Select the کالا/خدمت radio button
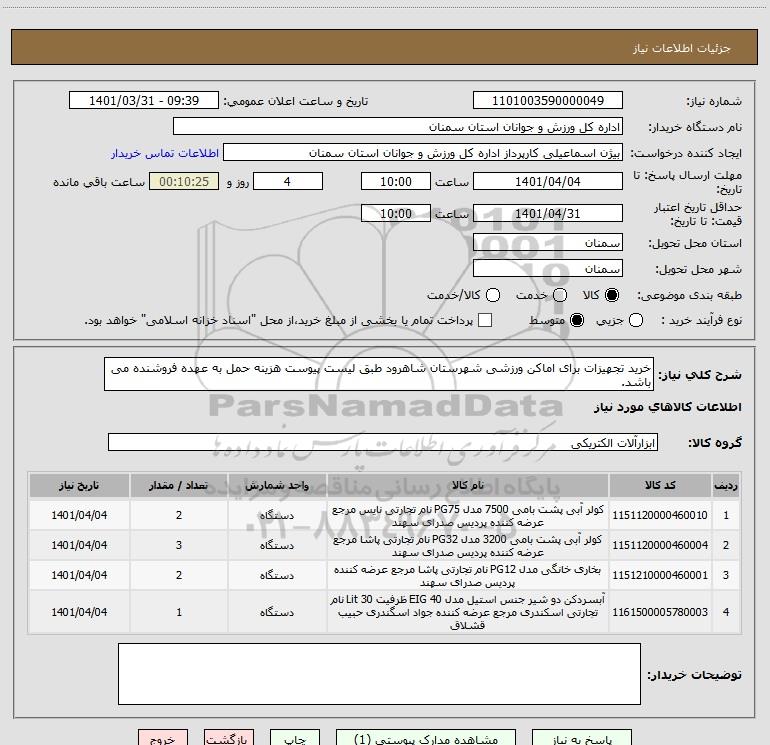 pyautogui.click(x=493, y=295)
